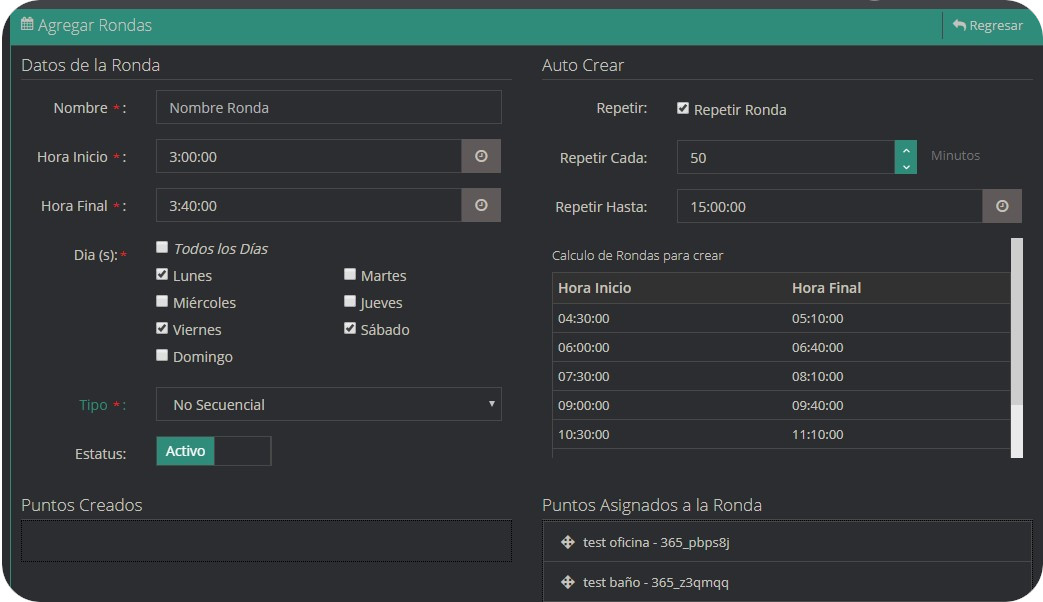Increase Repetir Cada minutes with up arrow

tap(906, 150)
